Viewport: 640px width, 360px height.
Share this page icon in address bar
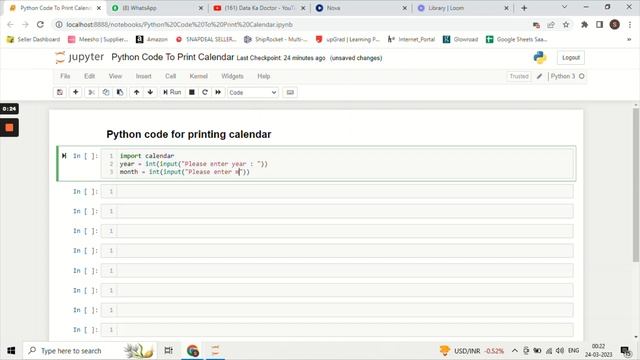551,25
